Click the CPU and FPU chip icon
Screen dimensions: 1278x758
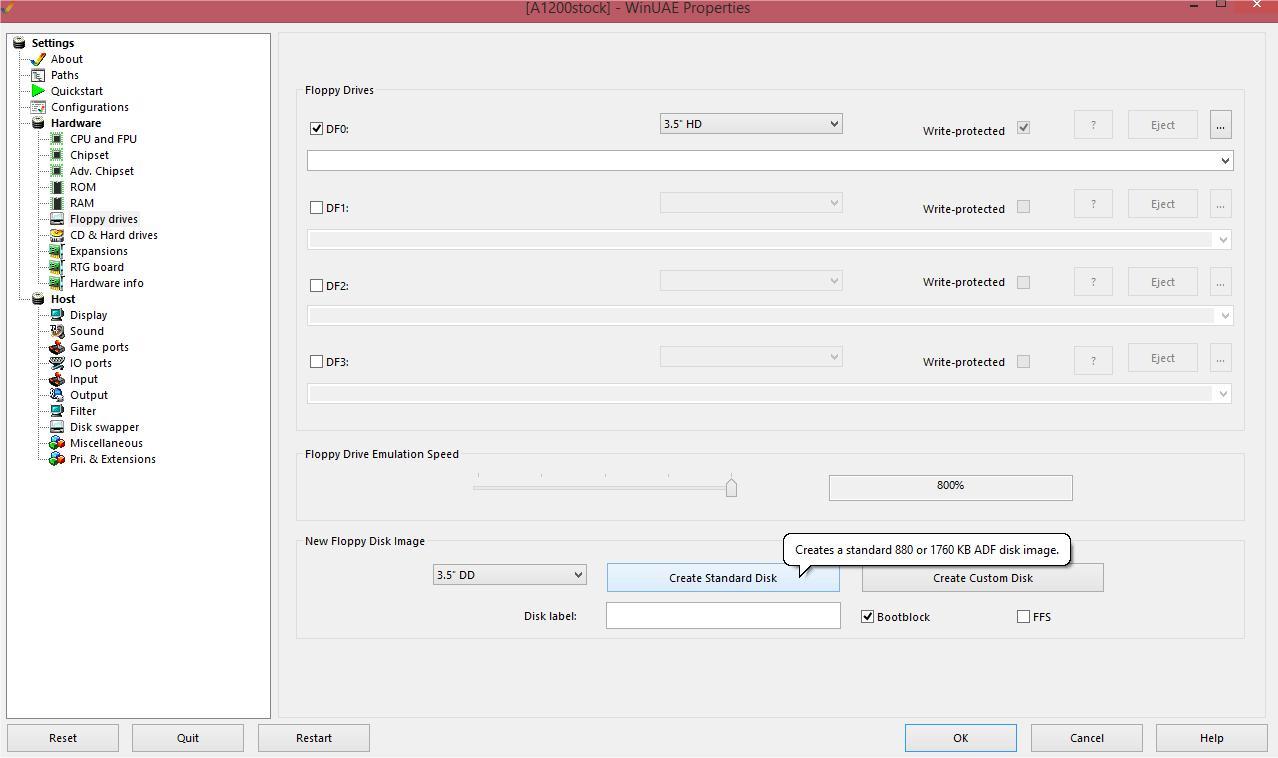pyautogui.click(x=57, y=139)
